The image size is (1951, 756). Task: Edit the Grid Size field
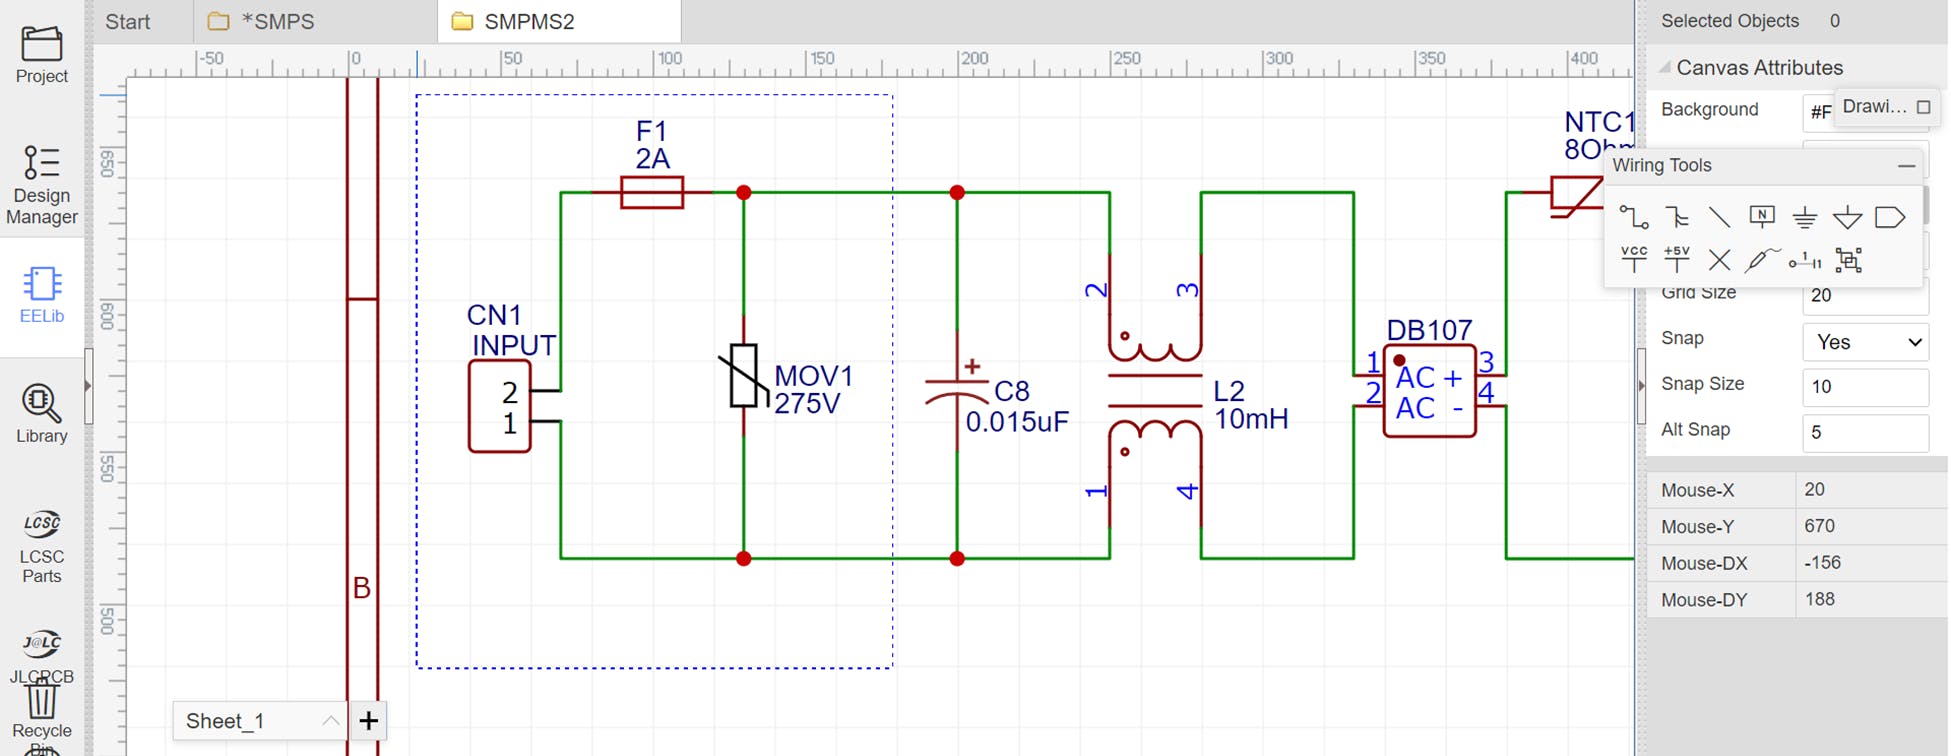click(1865, 296)
